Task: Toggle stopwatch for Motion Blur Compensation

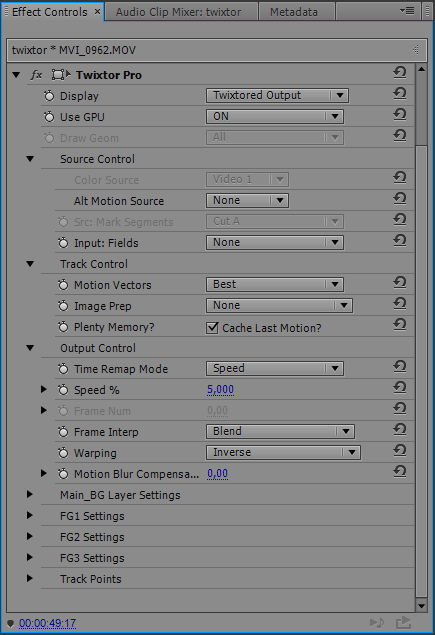Action: [63, 474]
